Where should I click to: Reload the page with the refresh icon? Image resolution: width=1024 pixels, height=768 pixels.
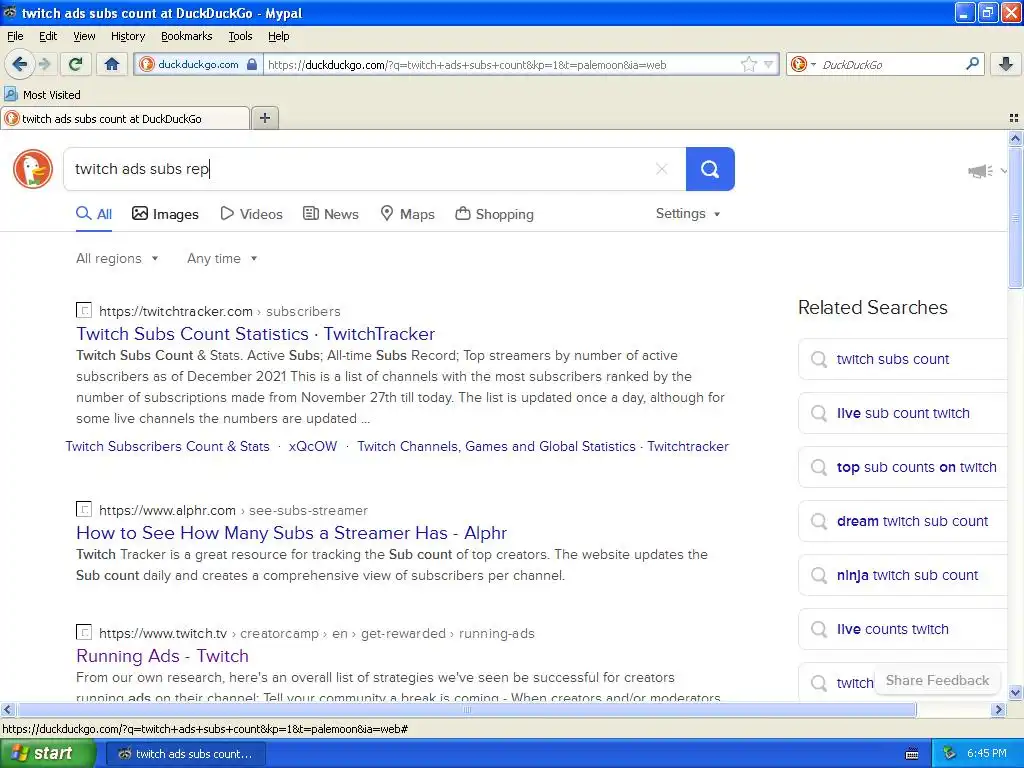(x=75, y=64)
